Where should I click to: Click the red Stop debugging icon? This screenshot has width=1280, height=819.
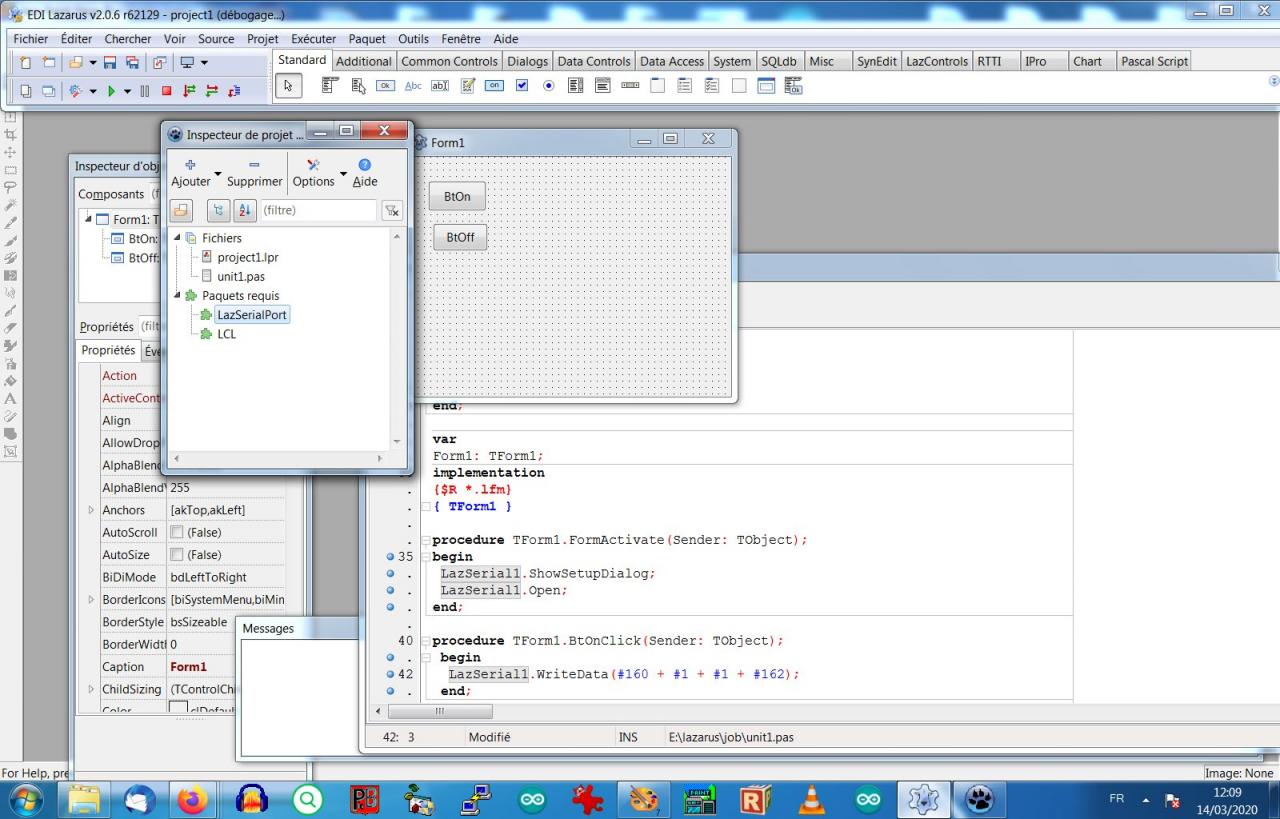tap(167, 91)
